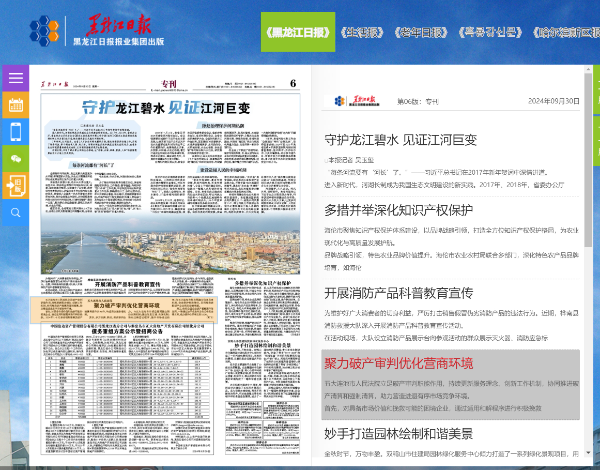Click the 妙手打造园林绘制和谐美景 block on the page
600x470 pixels.
click(x=262, y=369)
